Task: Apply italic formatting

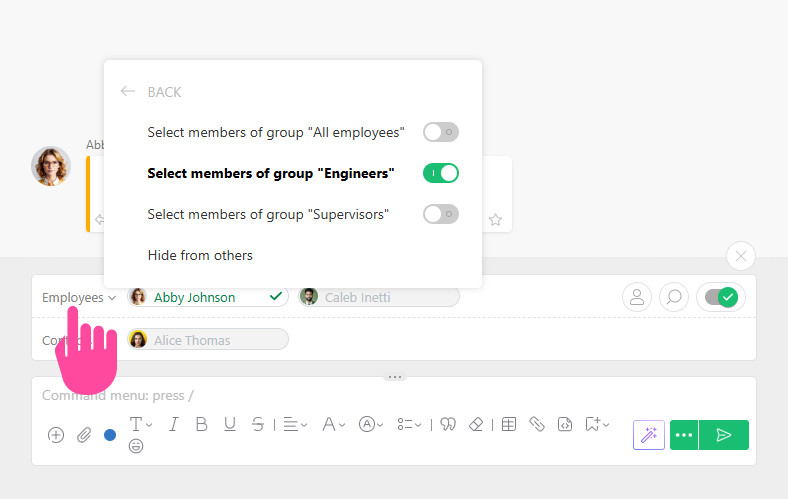Action: pos(173,424)
